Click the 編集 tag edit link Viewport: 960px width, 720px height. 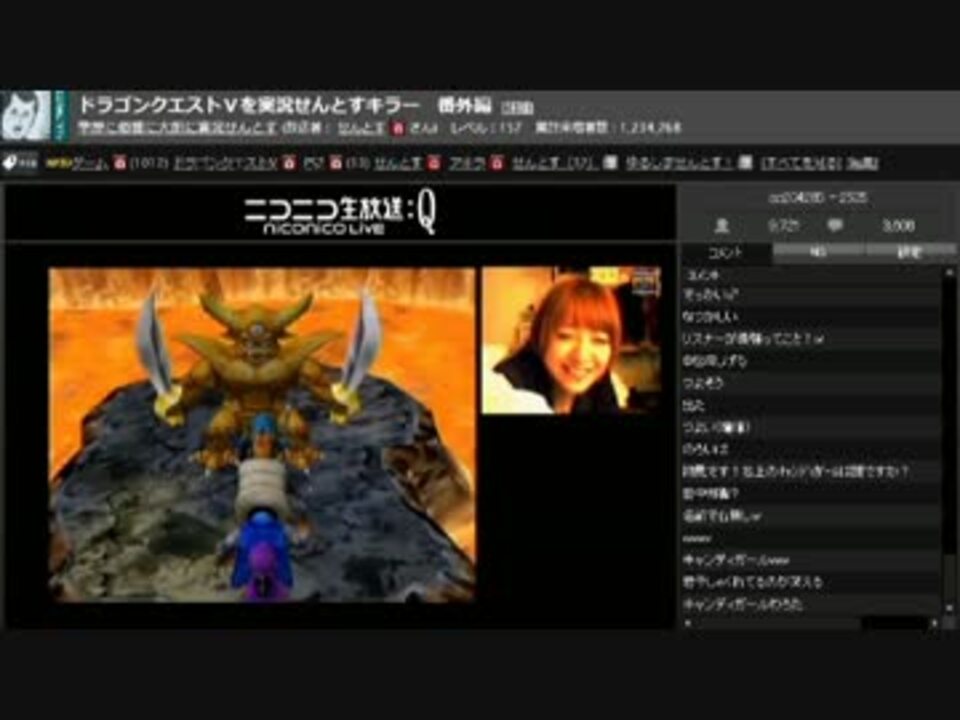[x=862, y=163]
